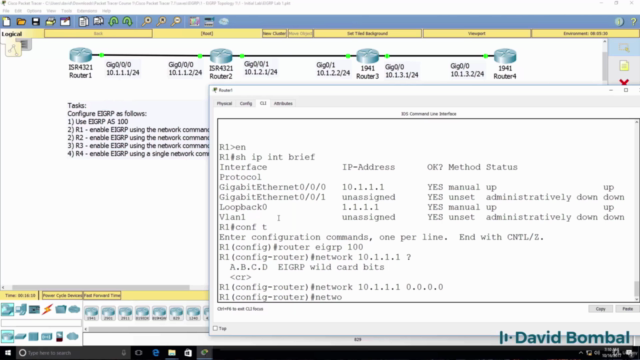The image size is (640, 360).
Task: Click the Zoom Reset magnifier icon
Action: (161, 22)
